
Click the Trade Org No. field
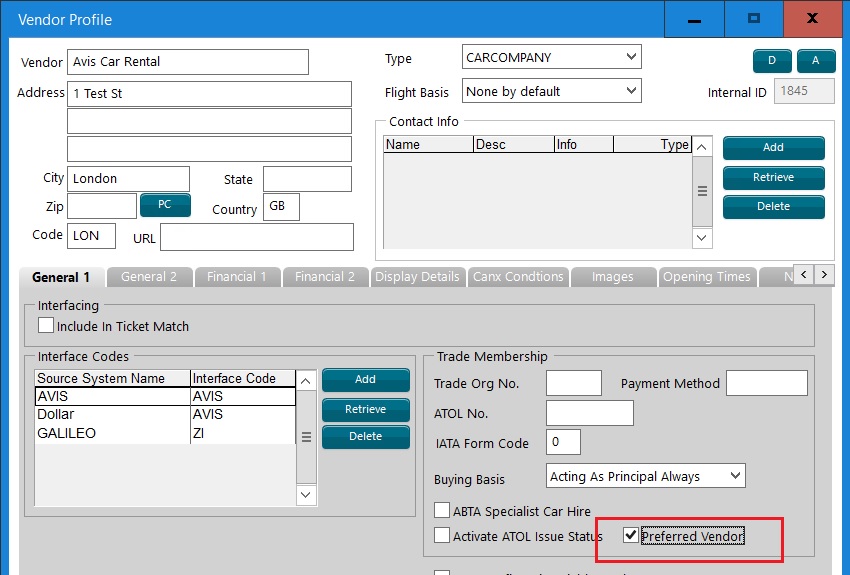click(x=574, y=383)
